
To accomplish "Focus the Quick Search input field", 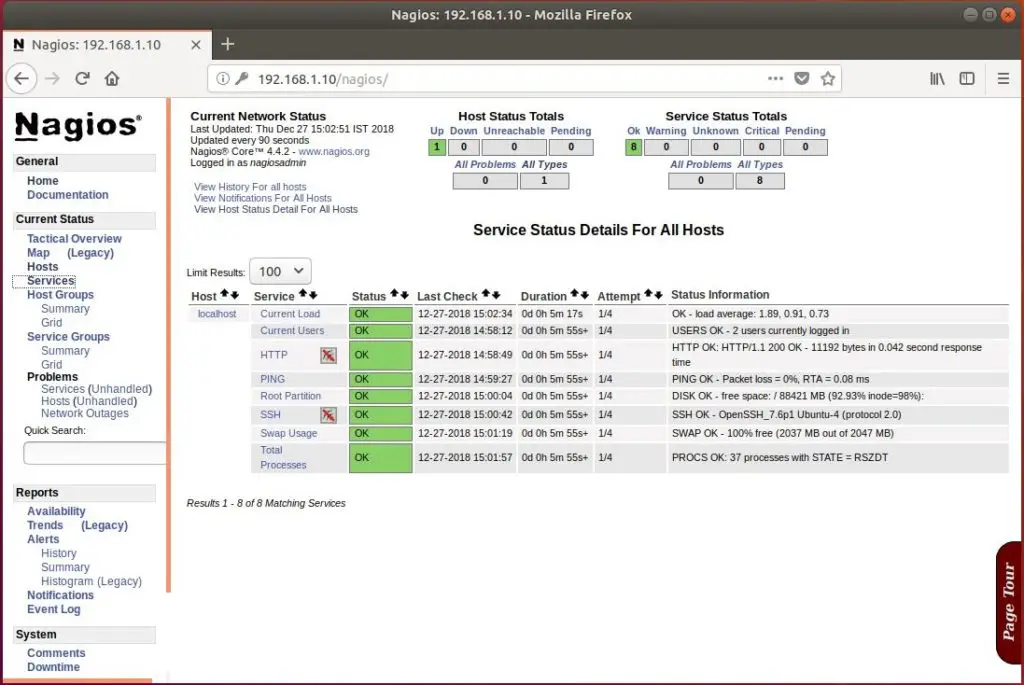I will (x=95, y=453).
